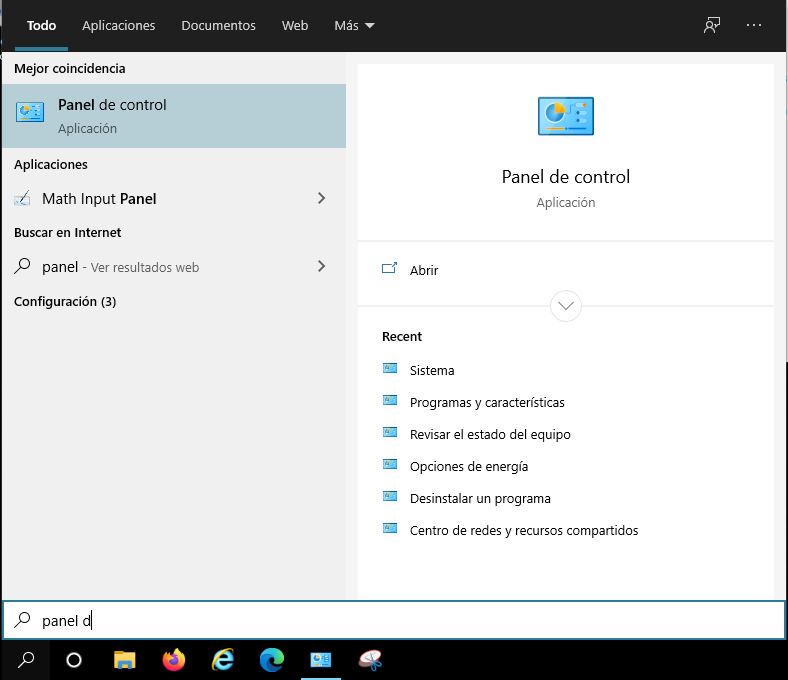The height and width of the screenshot is (680, 788).
Task: Expand more actions with the chevron below Abrir
Action: point(566,305)
